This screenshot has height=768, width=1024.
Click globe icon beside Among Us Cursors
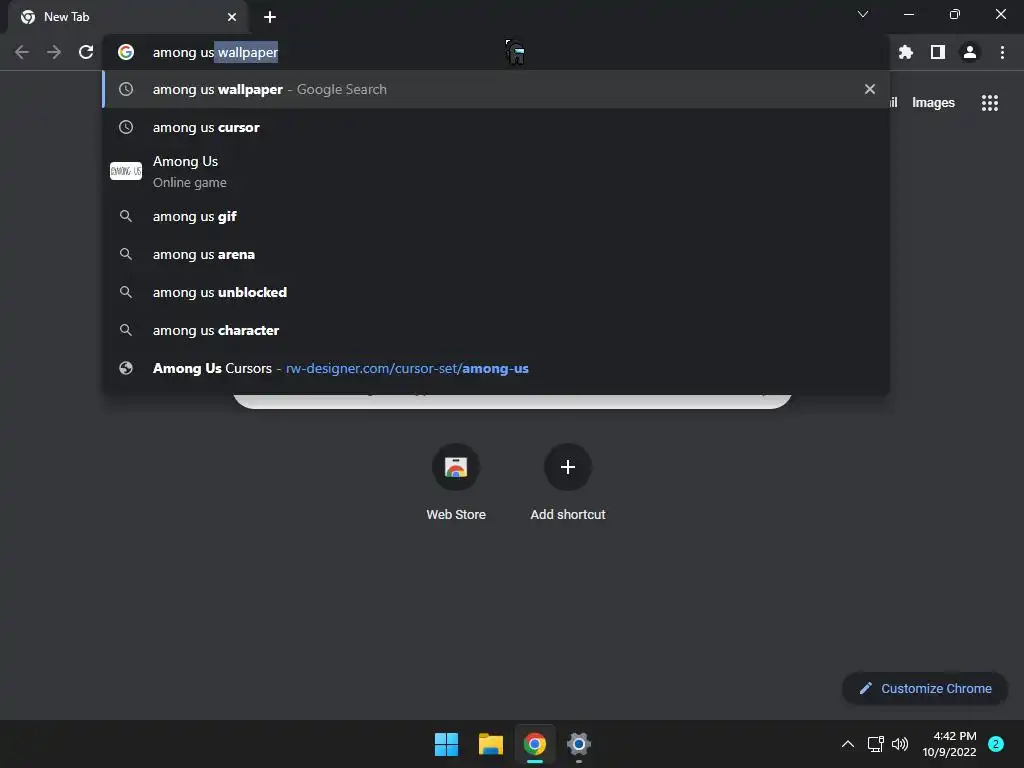point(126,368)
